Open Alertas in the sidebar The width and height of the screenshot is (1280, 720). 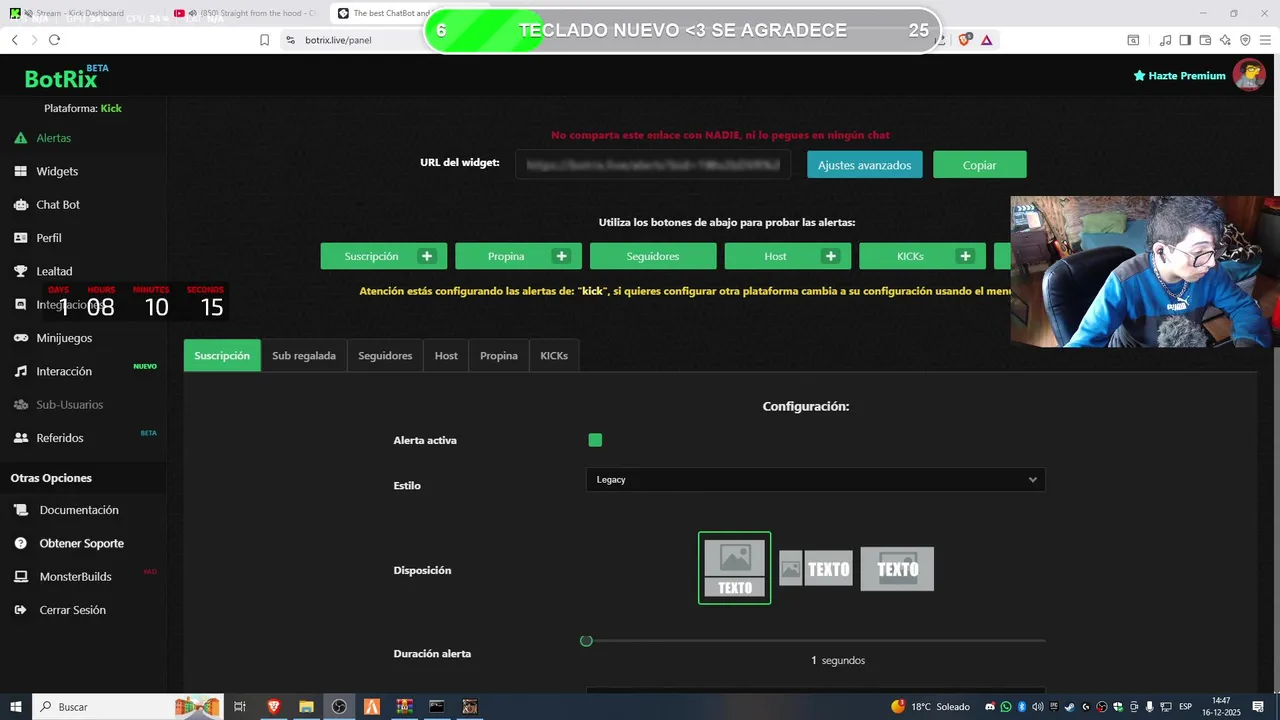[x=53, y=138]
